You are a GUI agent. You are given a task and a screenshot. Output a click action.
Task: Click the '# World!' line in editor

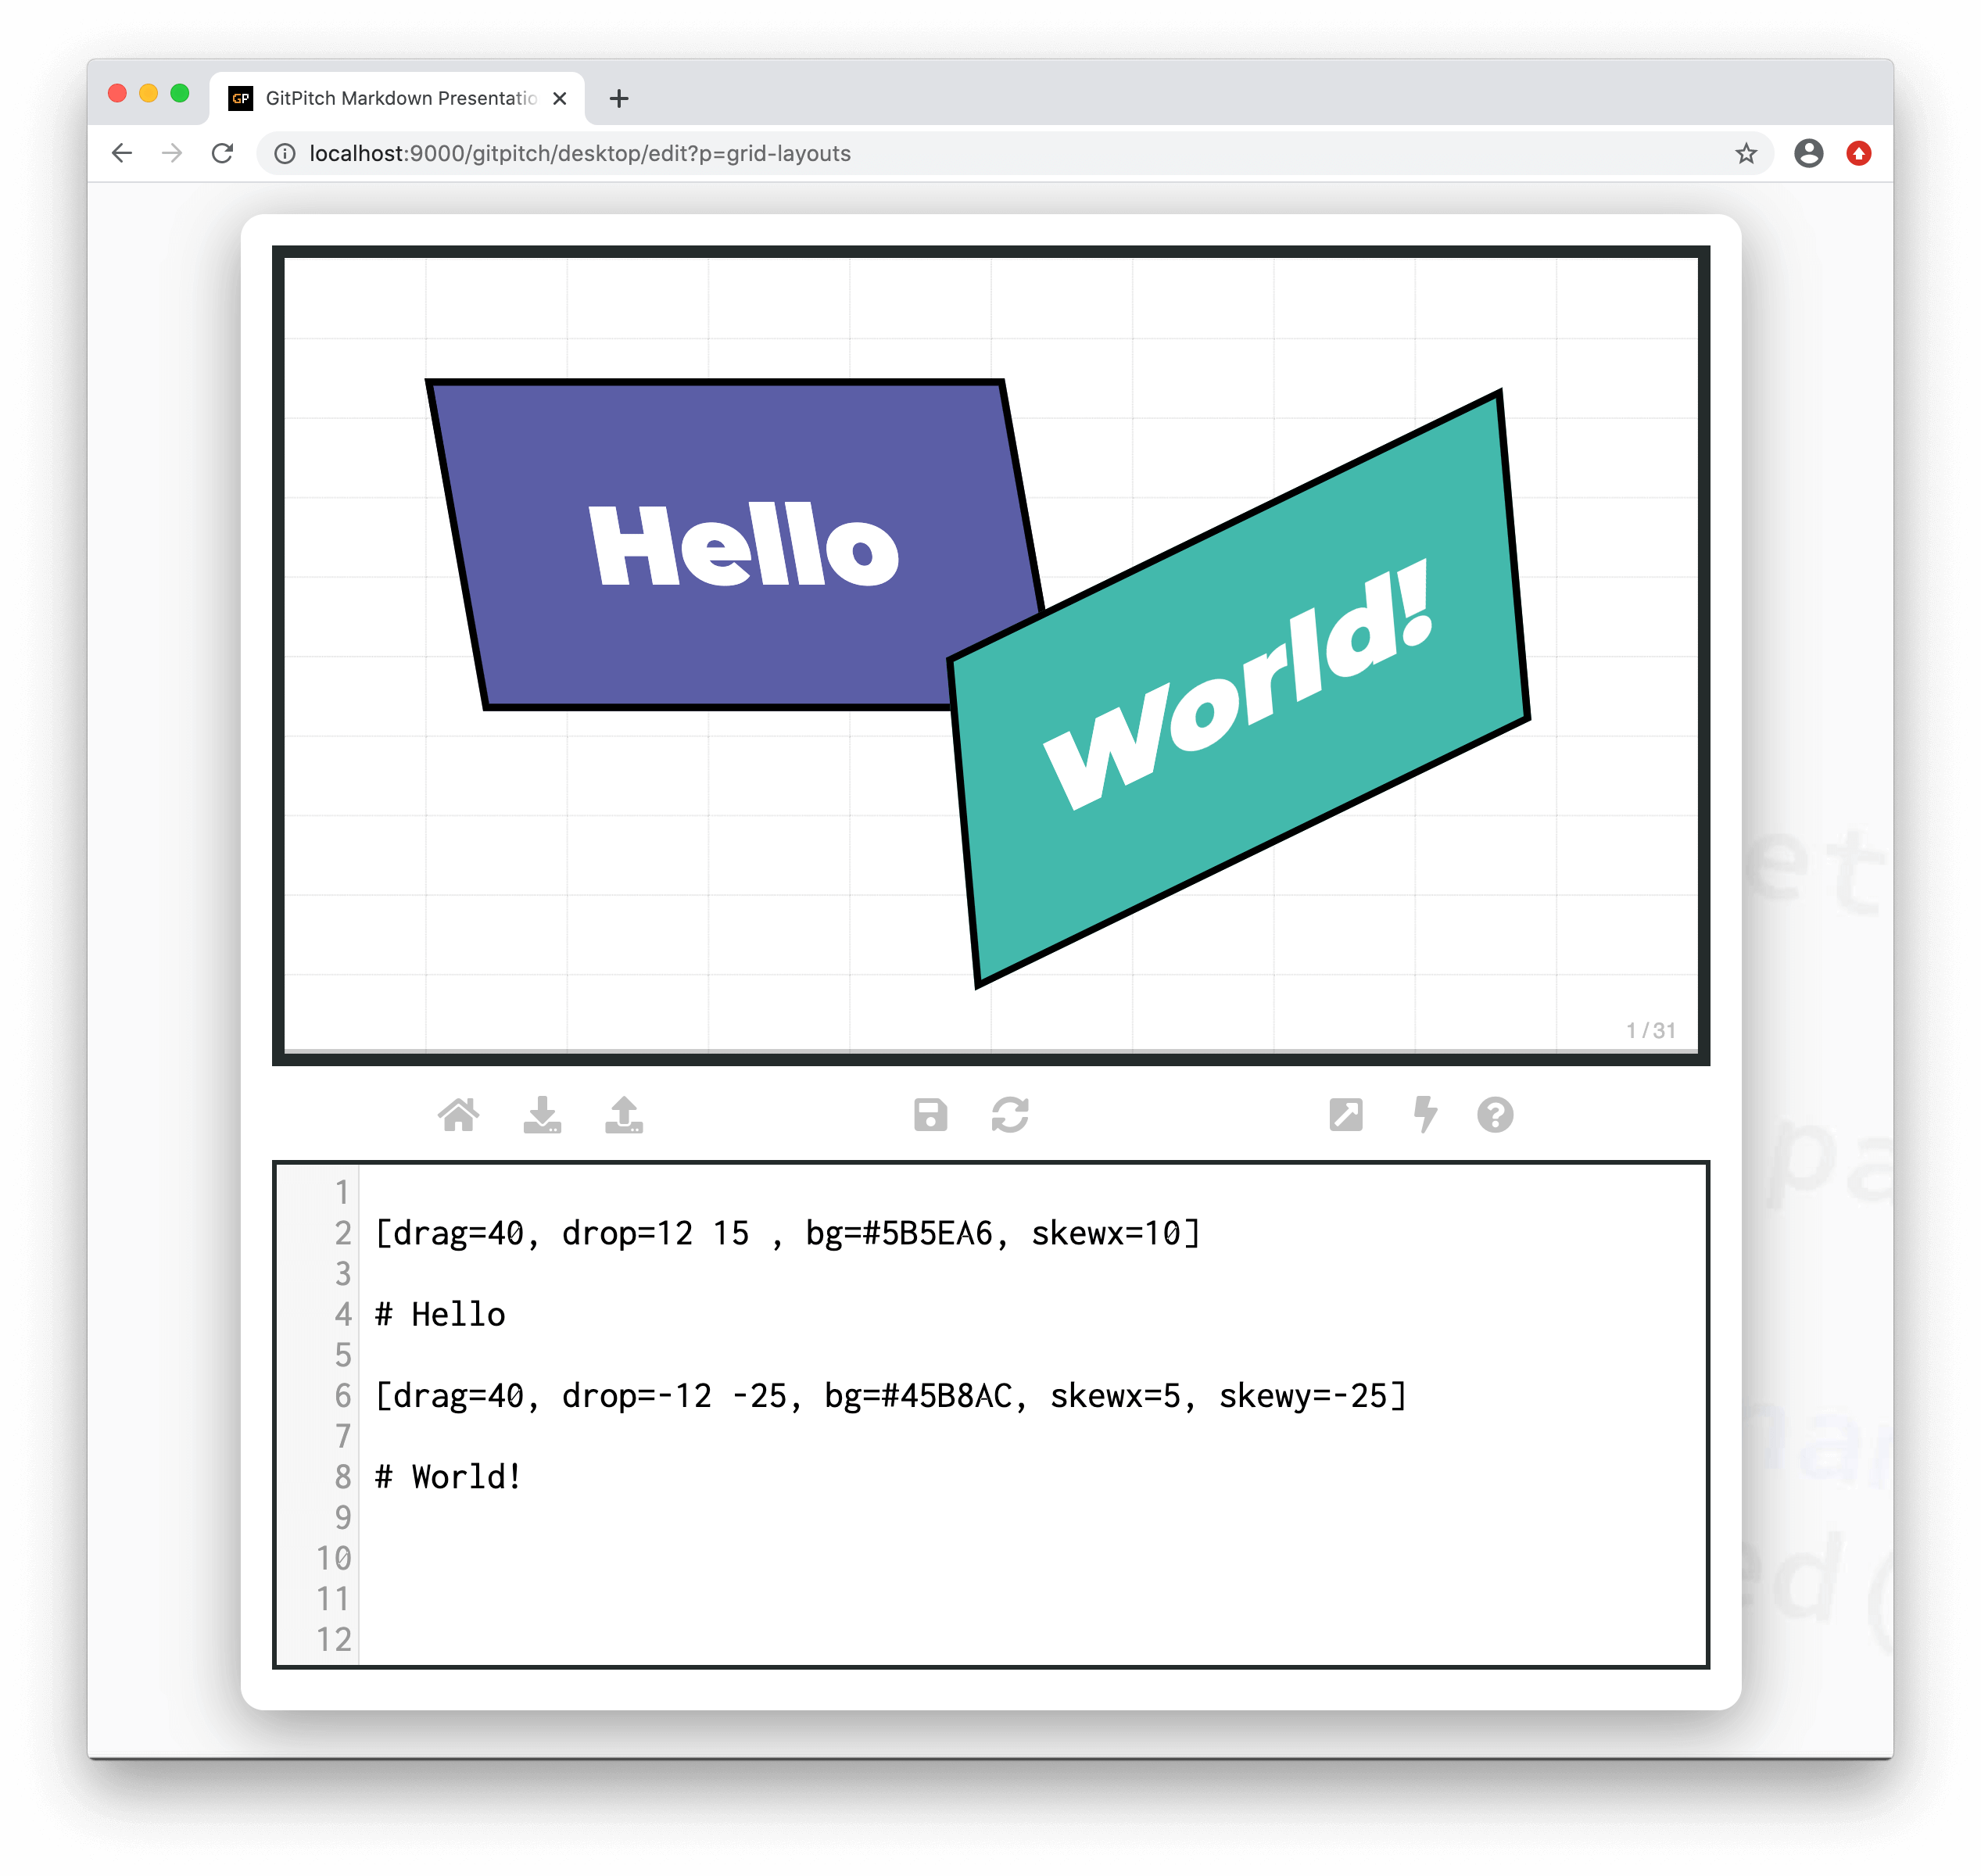(448, 1476)
